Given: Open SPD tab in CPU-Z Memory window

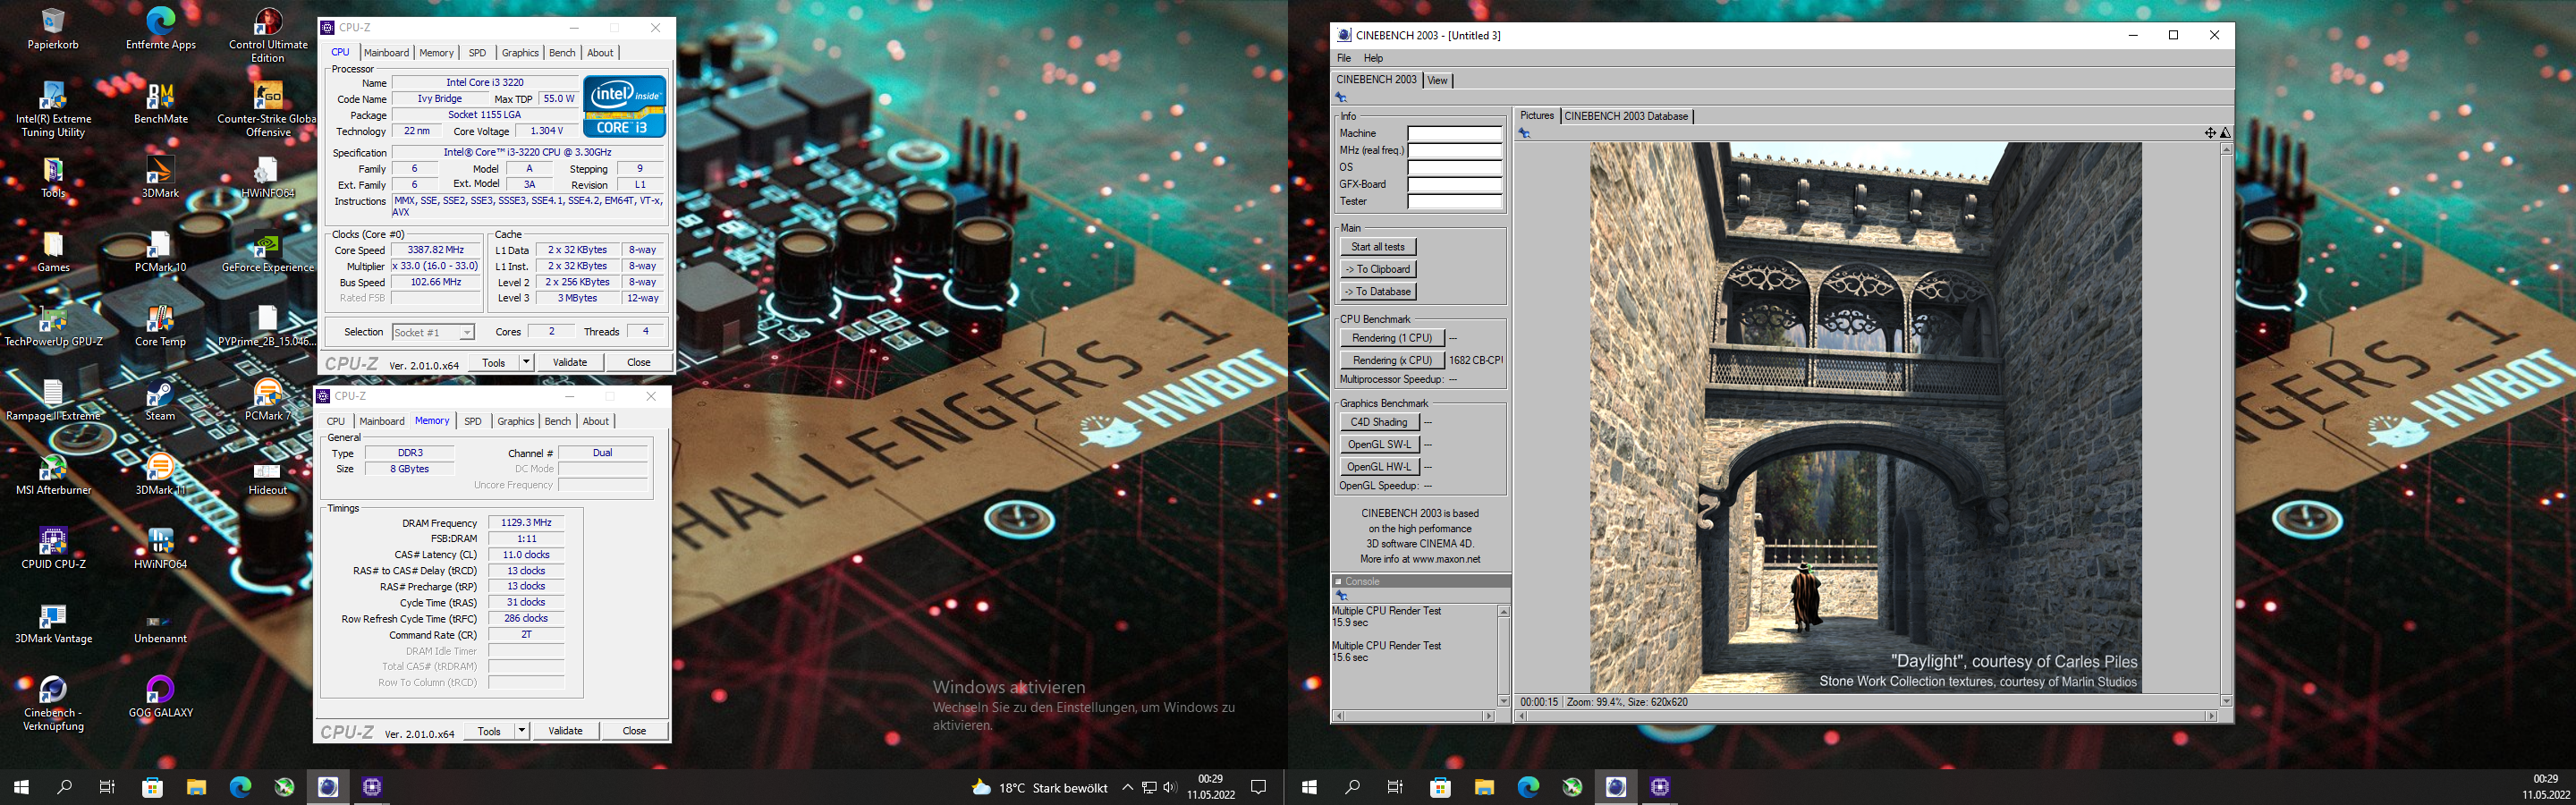Looking at the screenshot, I should click(473, 422).
